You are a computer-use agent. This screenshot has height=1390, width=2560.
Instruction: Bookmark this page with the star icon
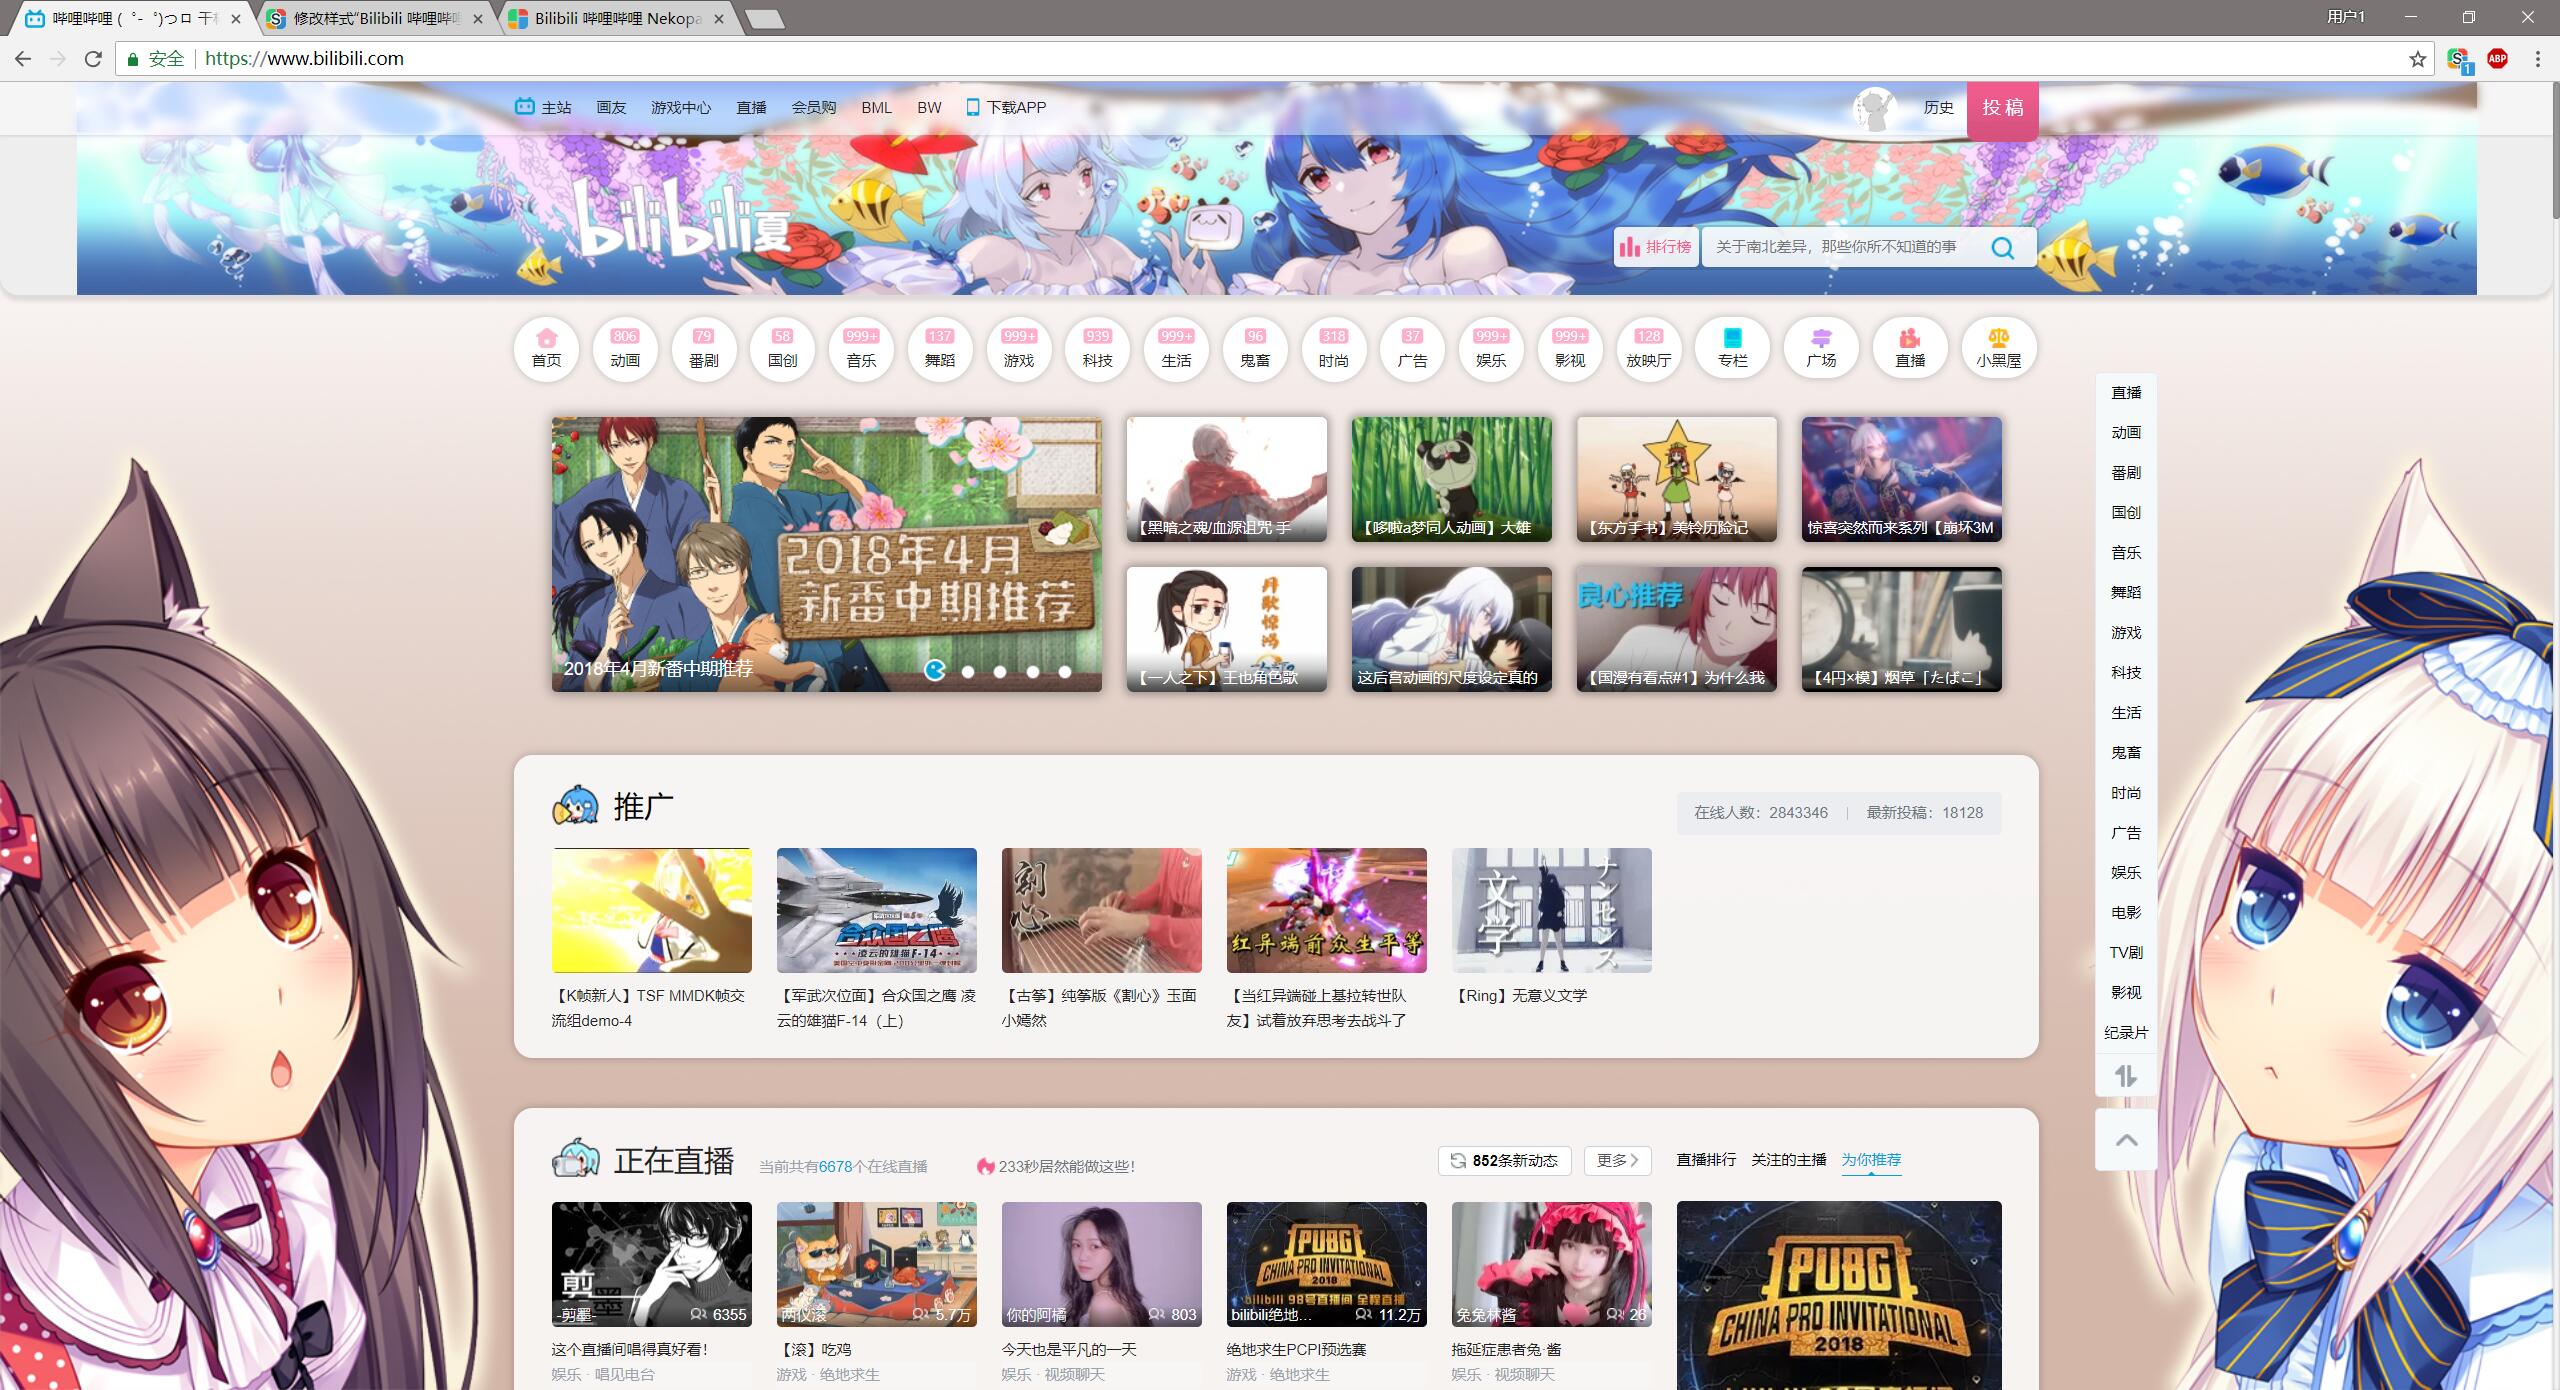[x=2418, y=59]
